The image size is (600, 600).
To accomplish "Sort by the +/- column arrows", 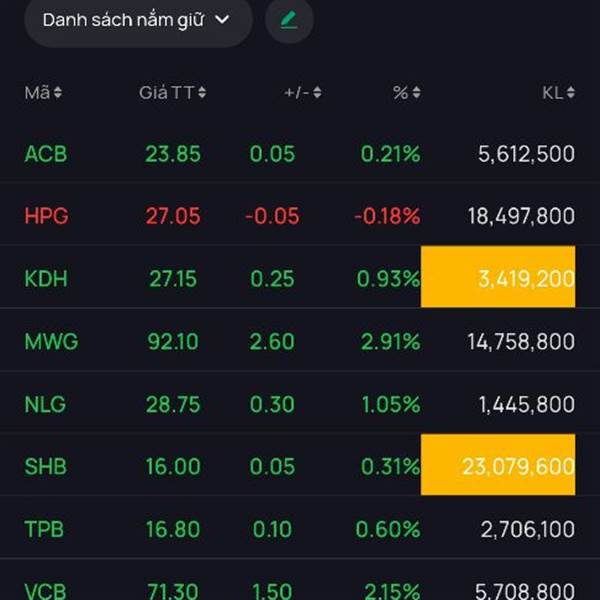I will 317,93.
